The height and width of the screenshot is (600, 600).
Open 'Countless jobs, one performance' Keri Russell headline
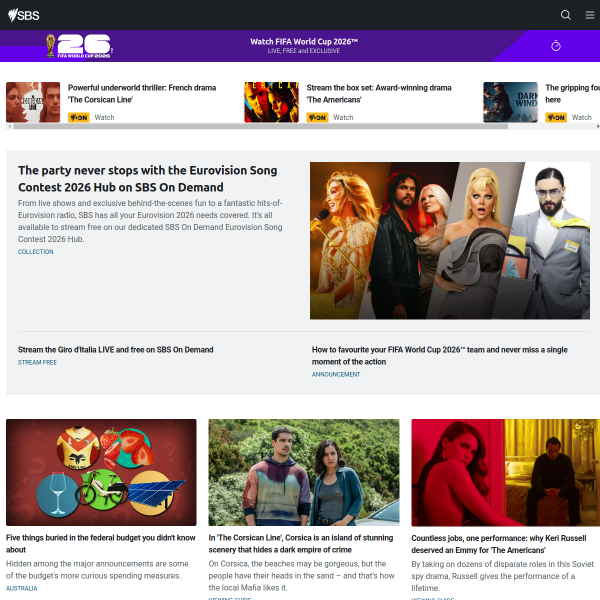pos(499,544)
